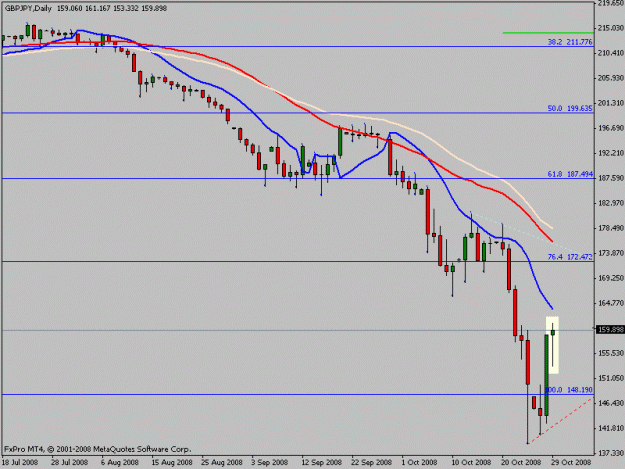Click the 173.870 price axis label
This screenshot has height=469, width=625.
pos(611,253)
